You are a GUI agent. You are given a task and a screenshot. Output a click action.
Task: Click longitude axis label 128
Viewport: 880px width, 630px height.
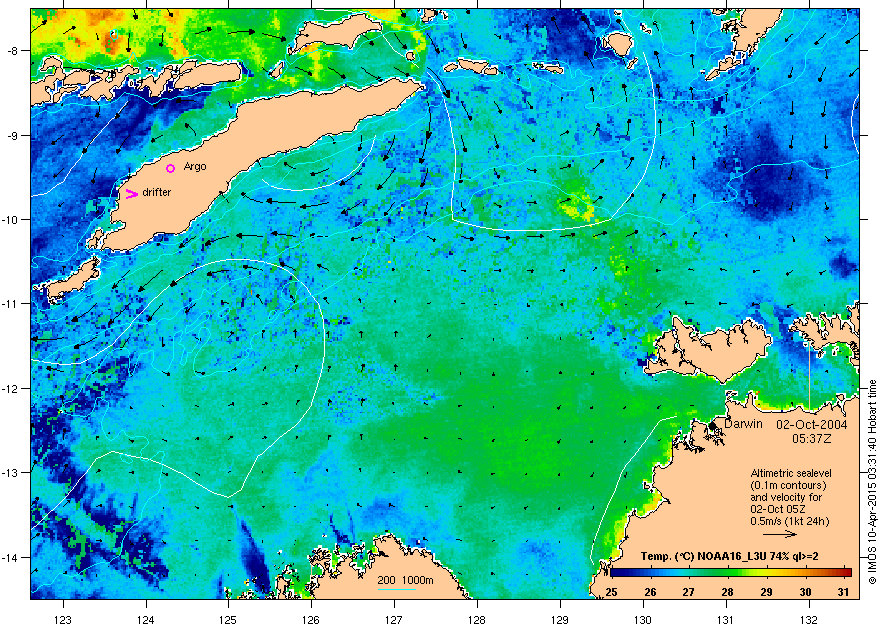(x=477, y=620)
